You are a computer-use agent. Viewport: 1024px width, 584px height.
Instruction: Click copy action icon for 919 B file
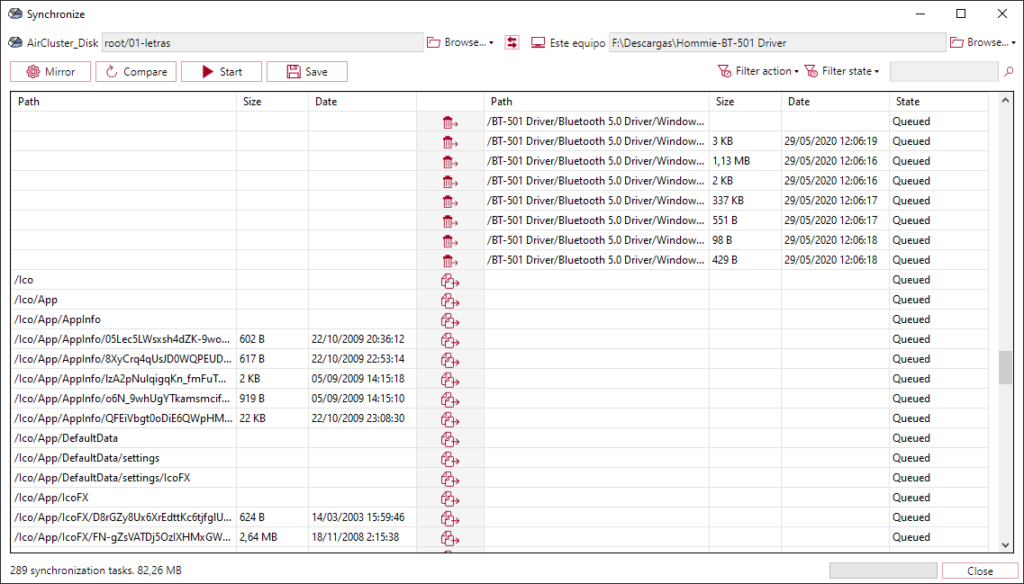point(449,398)
